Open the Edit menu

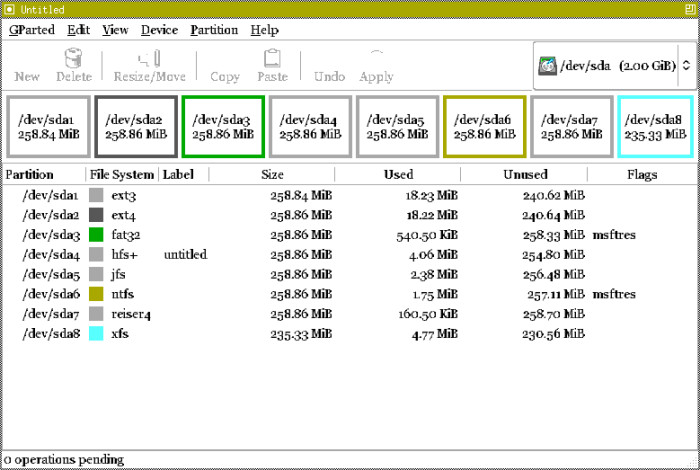(79, 30)
